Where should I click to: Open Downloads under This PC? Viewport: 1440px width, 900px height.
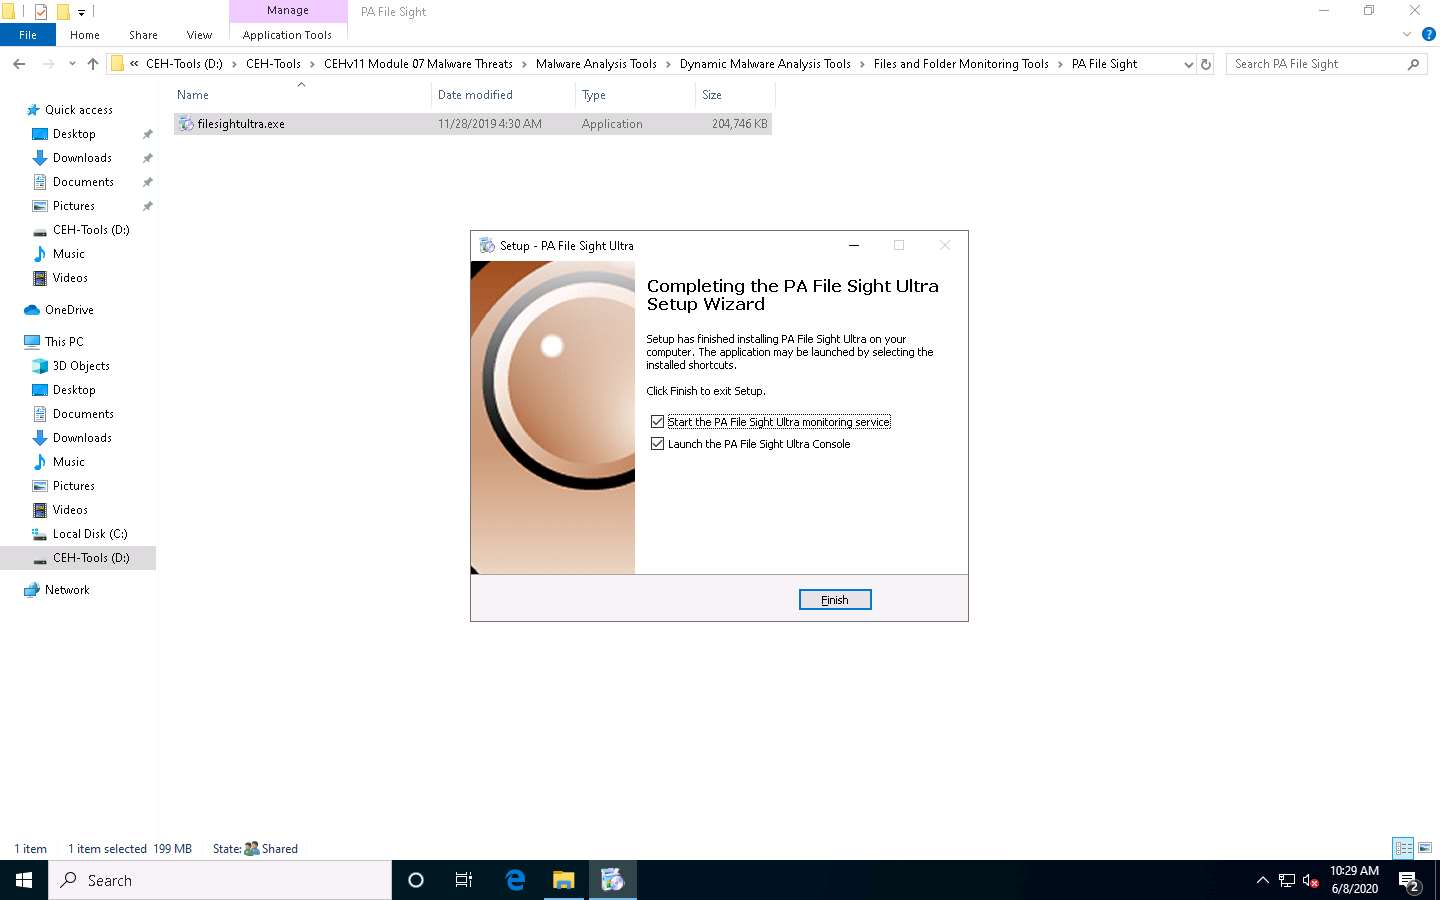coord(82,438)
